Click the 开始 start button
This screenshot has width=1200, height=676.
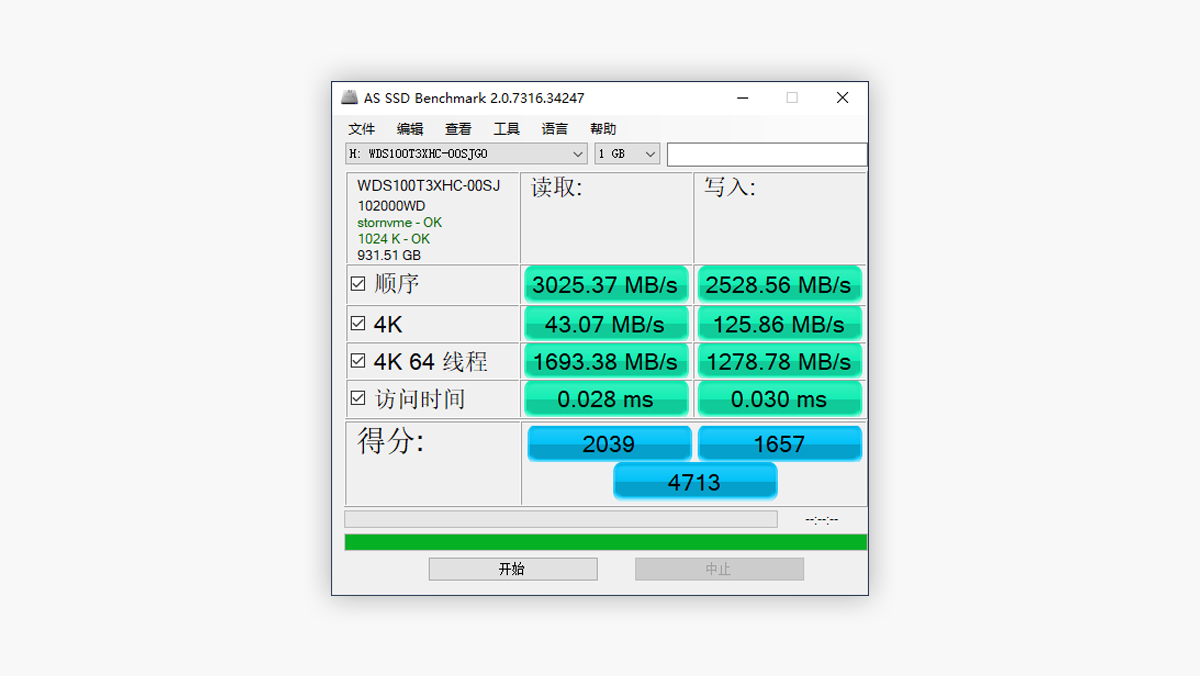click(x=513, y=569)
